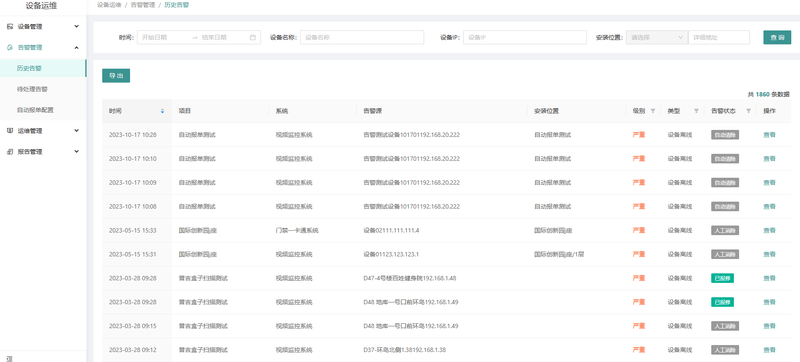The width and height of the screenshot is (800, 362).
Task: Click the 运维管理 sidebar icon
Action: pyautogui.click(x=10, y=131)
